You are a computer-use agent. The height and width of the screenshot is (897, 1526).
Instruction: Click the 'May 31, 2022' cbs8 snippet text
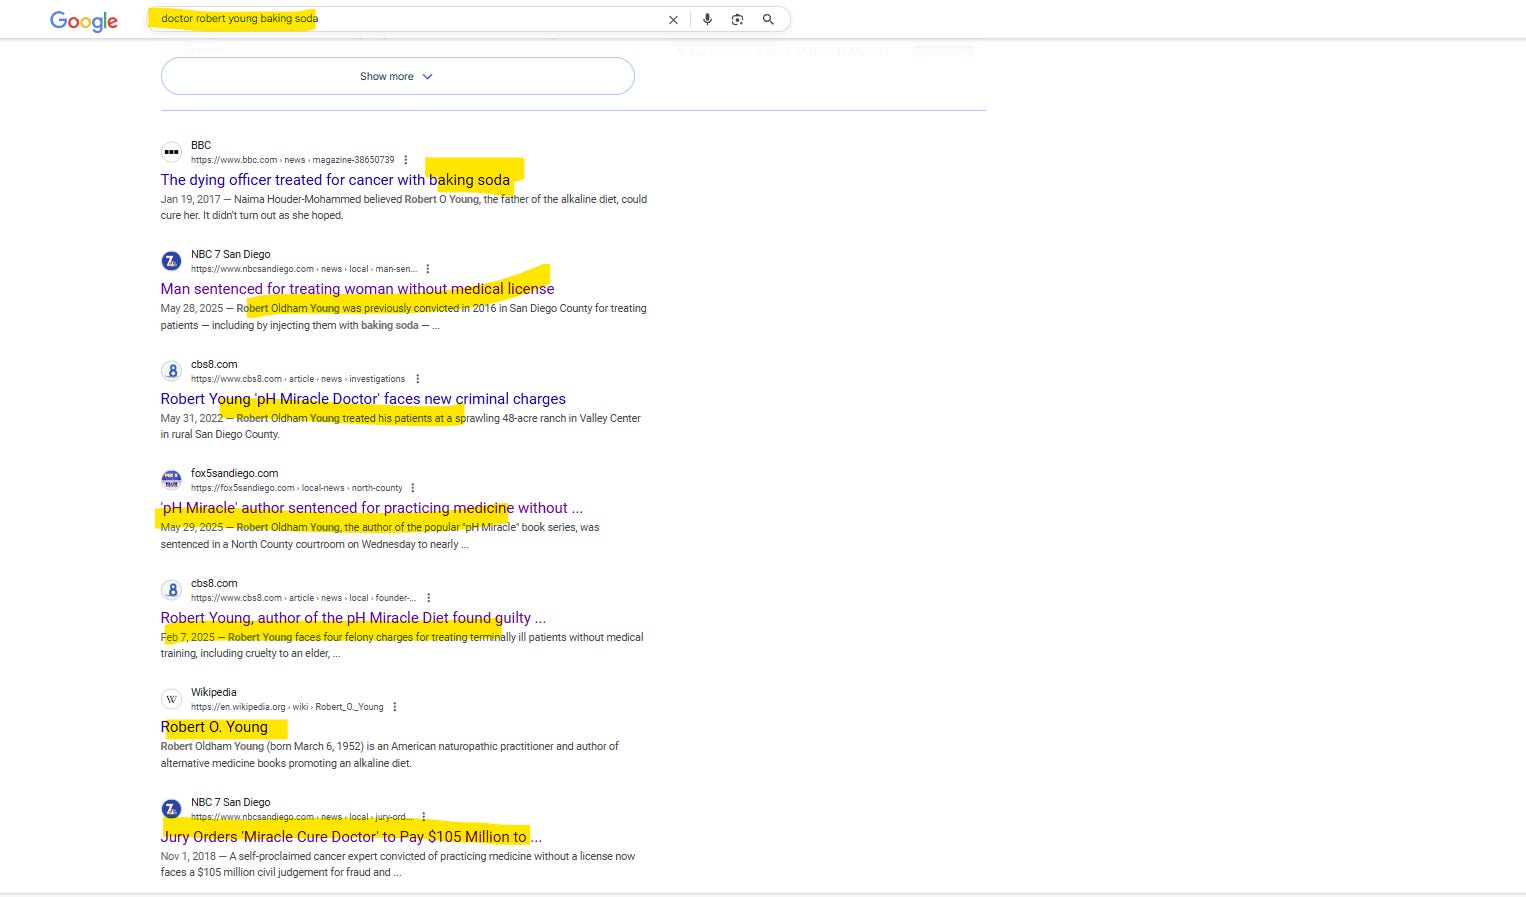[x=192, y=418]
